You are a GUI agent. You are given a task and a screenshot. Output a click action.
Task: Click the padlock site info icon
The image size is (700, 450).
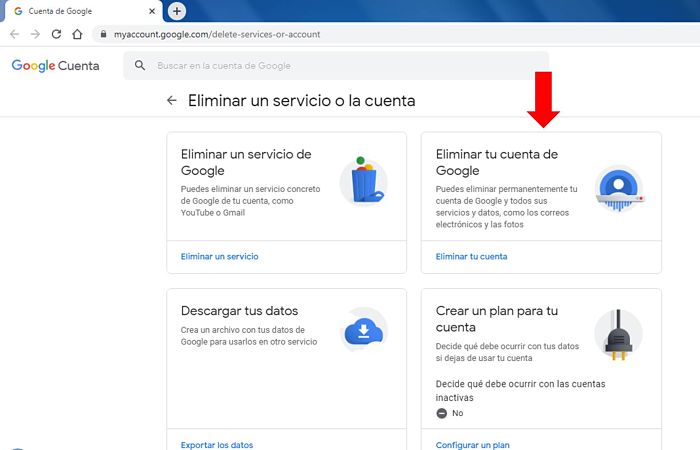pyautogui.click(x=104, y=34)
